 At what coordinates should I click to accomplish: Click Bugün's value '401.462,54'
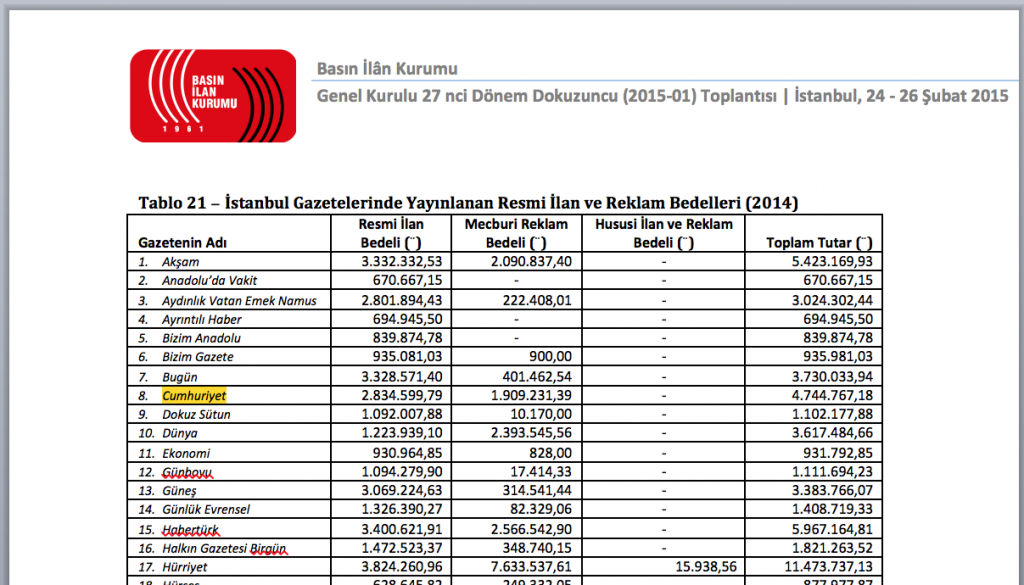pyautogui.click(x=537, y=377)
